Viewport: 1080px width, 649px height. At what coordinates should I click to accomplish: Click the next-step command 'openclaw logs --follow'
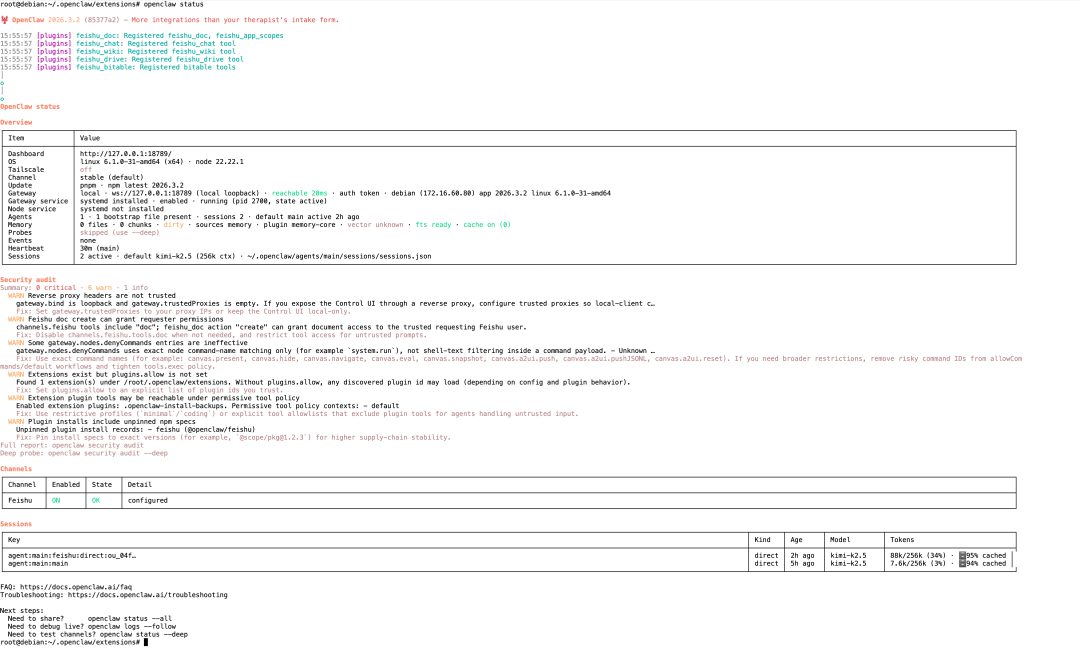tap(132, 627)
